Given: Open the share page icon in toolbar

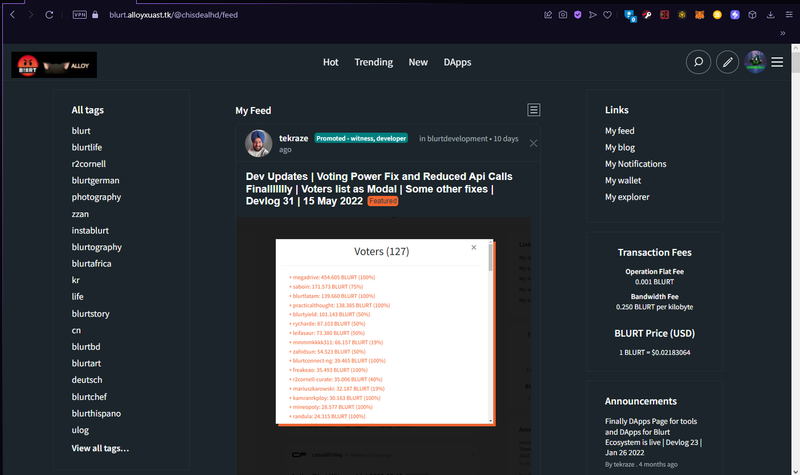Looking at the screenshot, I should pyautogui.click(x=548, y=15).
